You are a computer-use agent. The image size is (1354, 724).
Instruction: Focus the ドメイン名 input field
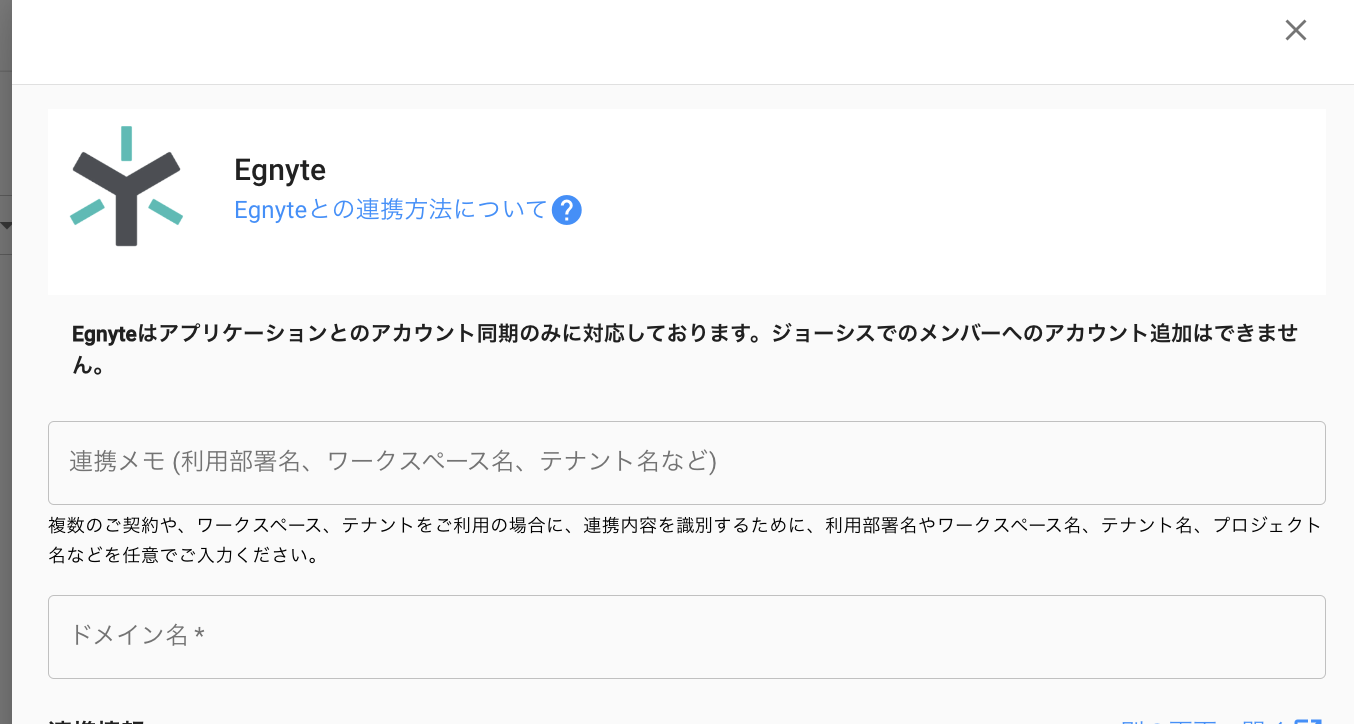pos(686,637)
